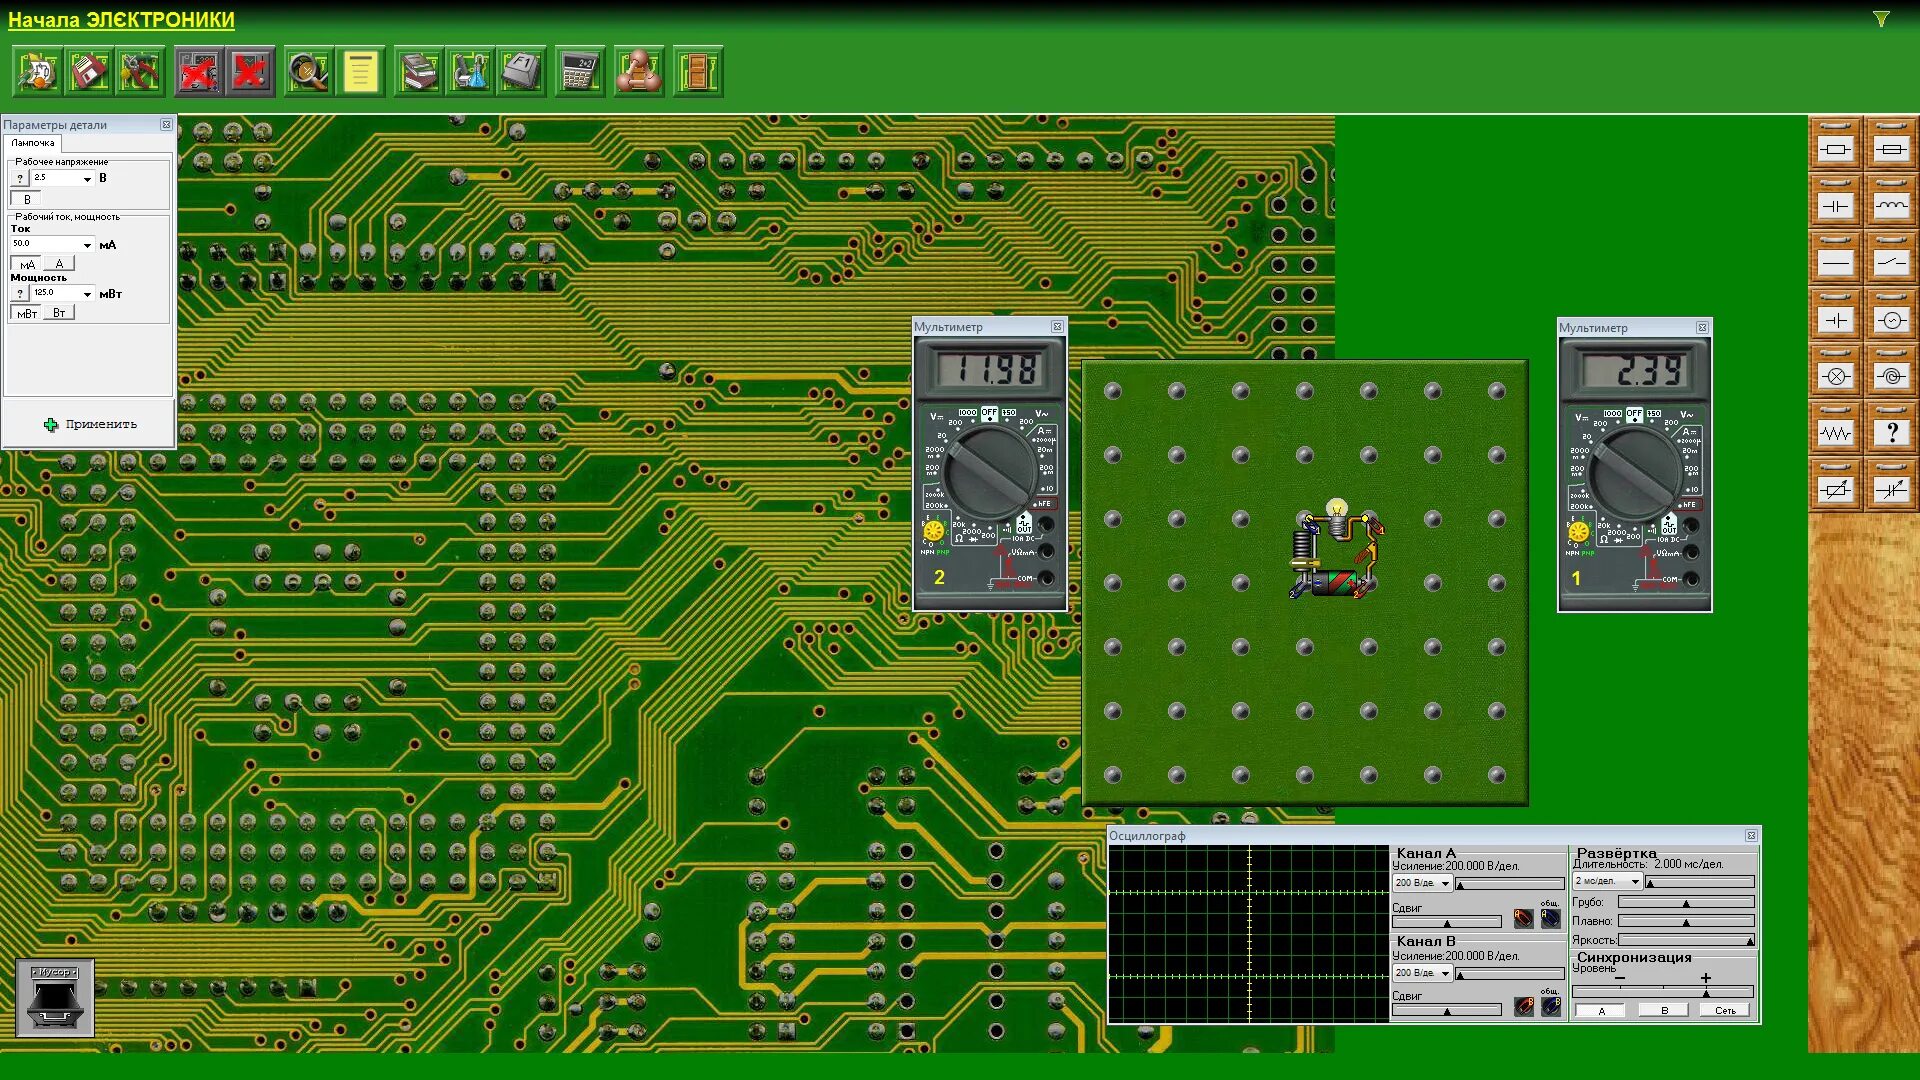Switch power units to Вт
The height and width of the screenshot is (1080, 1920).
point(59,313)
